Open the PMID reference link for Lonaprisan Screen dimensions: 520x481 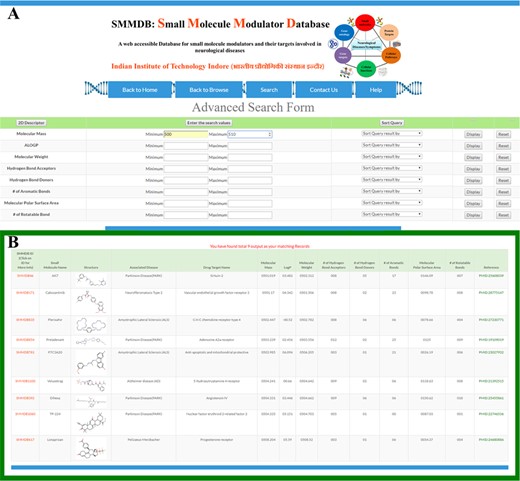coord(491,440)
